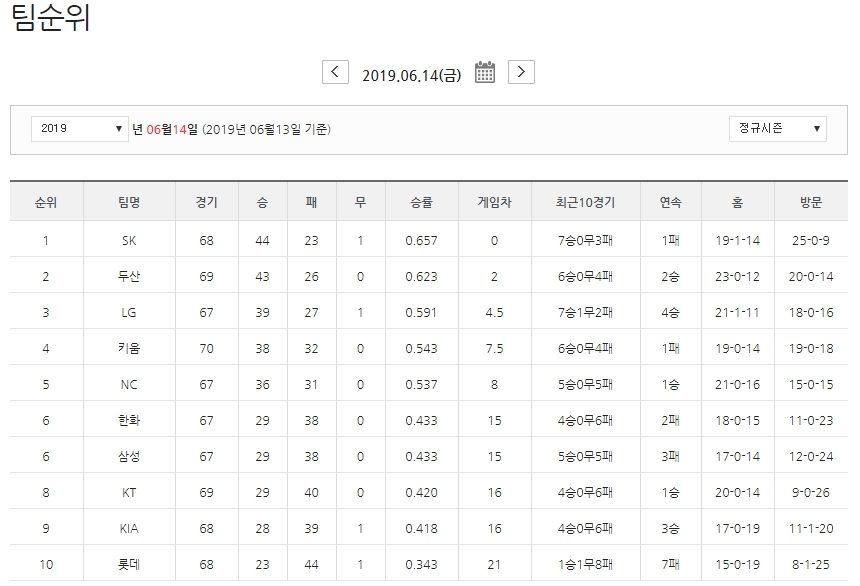
Task: Click home record 23-0-12 for 두산
Action: pos(737,277)
